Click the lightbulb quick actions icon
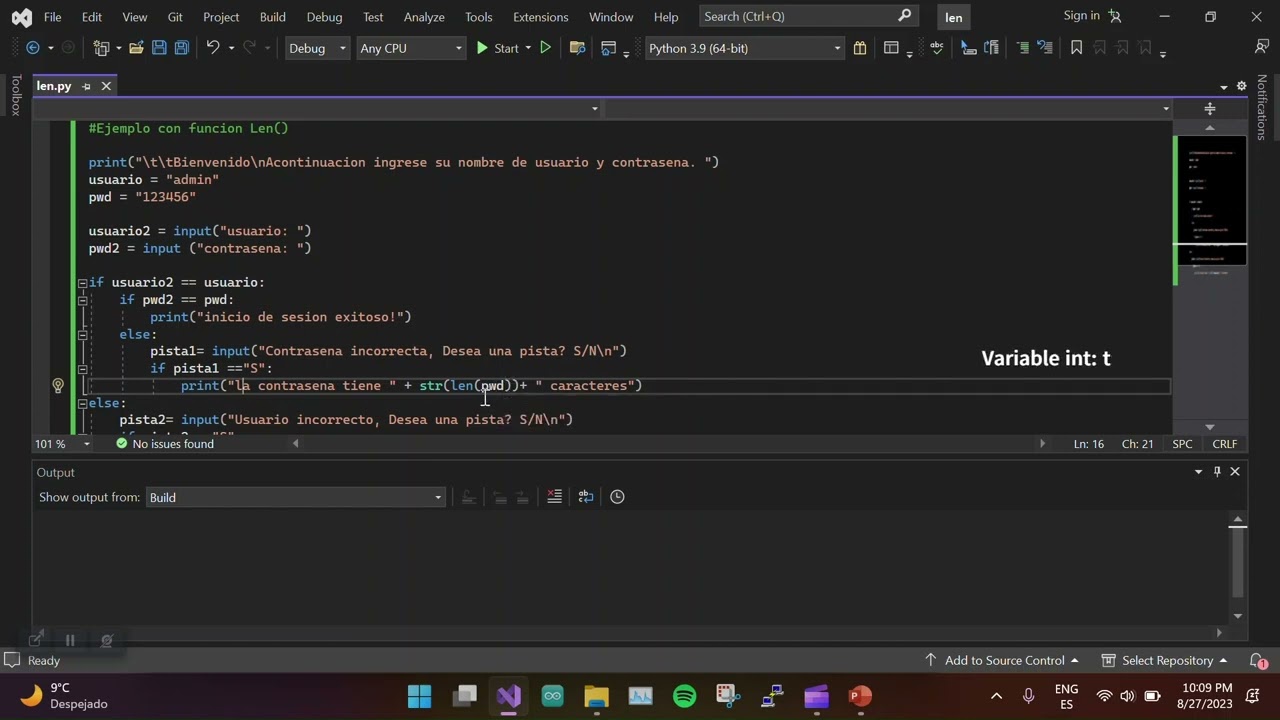 click(57, 386)
